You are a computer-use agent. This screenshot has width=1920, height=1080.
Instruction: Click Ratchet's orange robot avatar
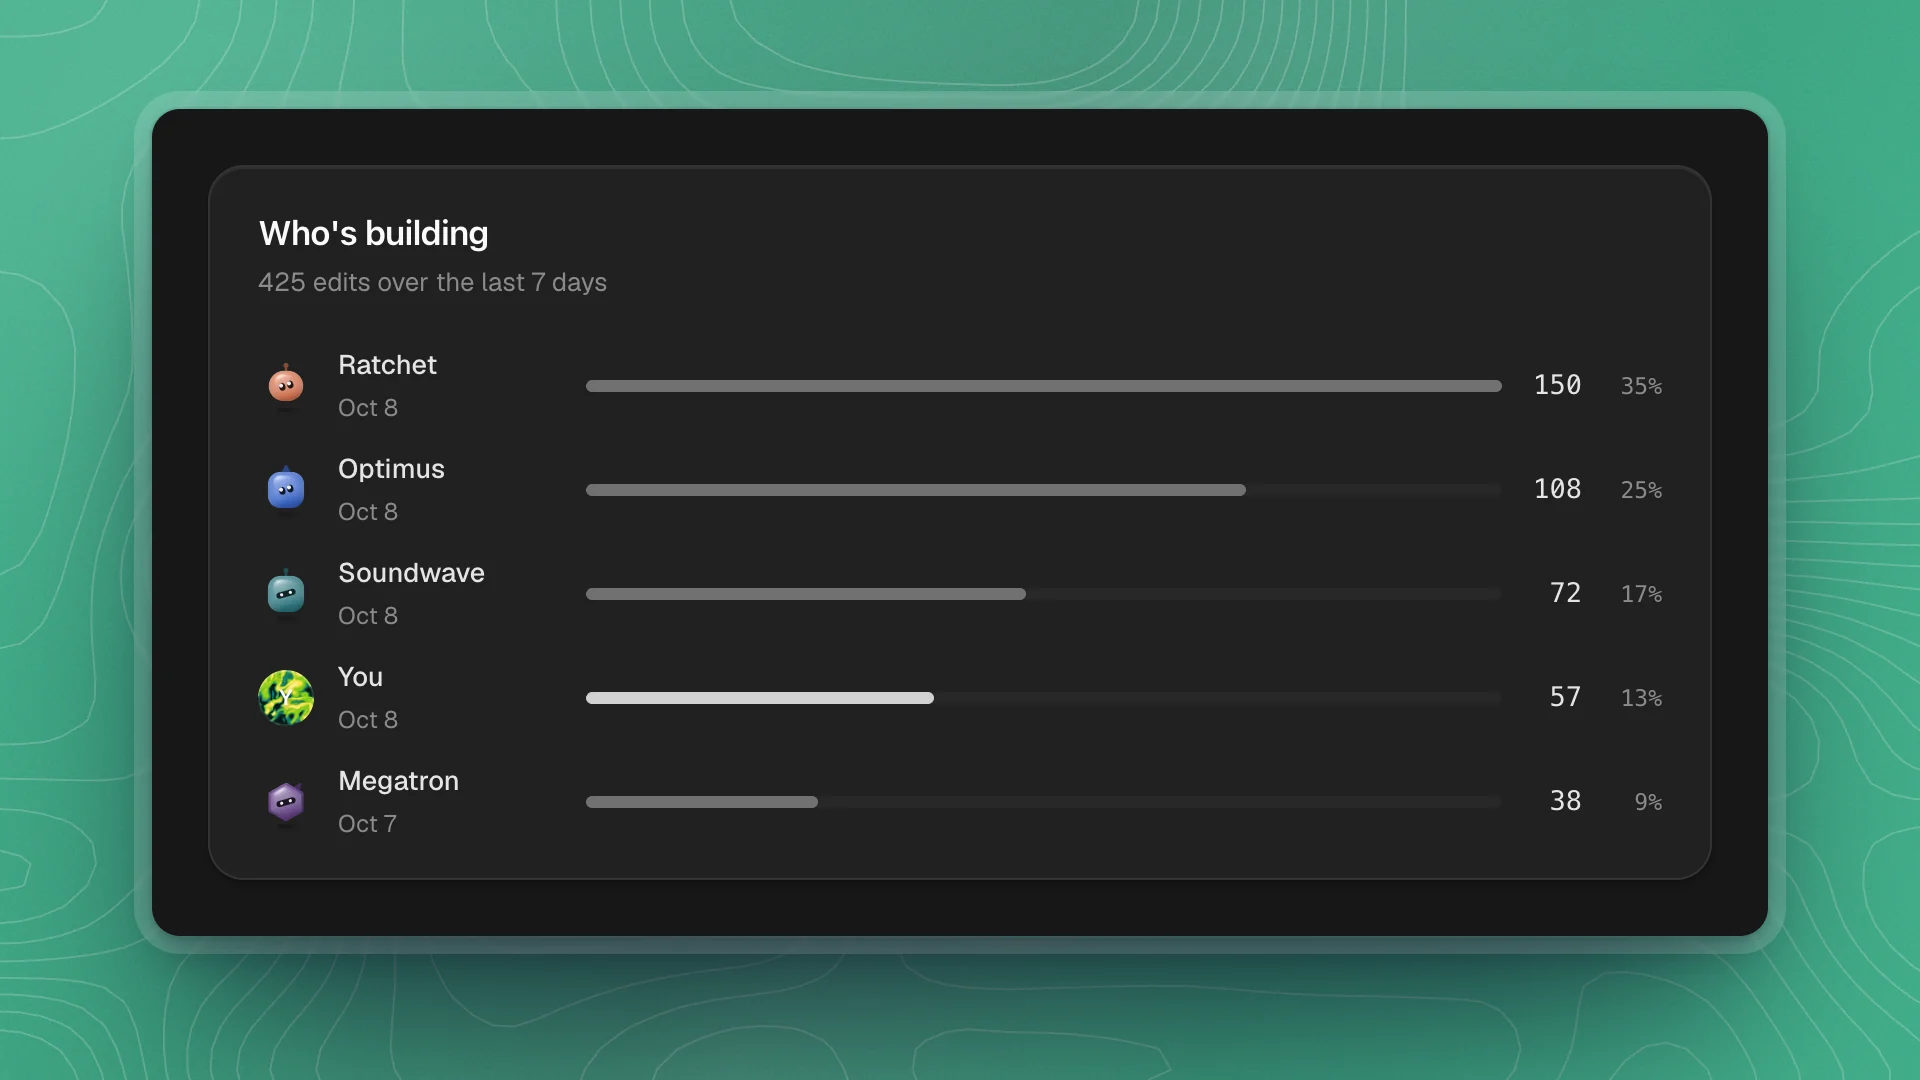(286, 385)
